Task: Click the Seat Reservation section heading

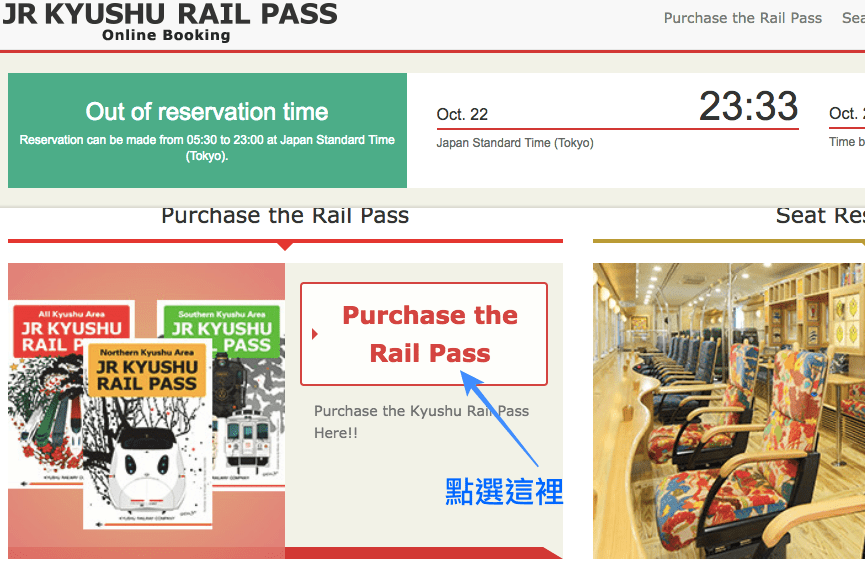Action: 820,215
